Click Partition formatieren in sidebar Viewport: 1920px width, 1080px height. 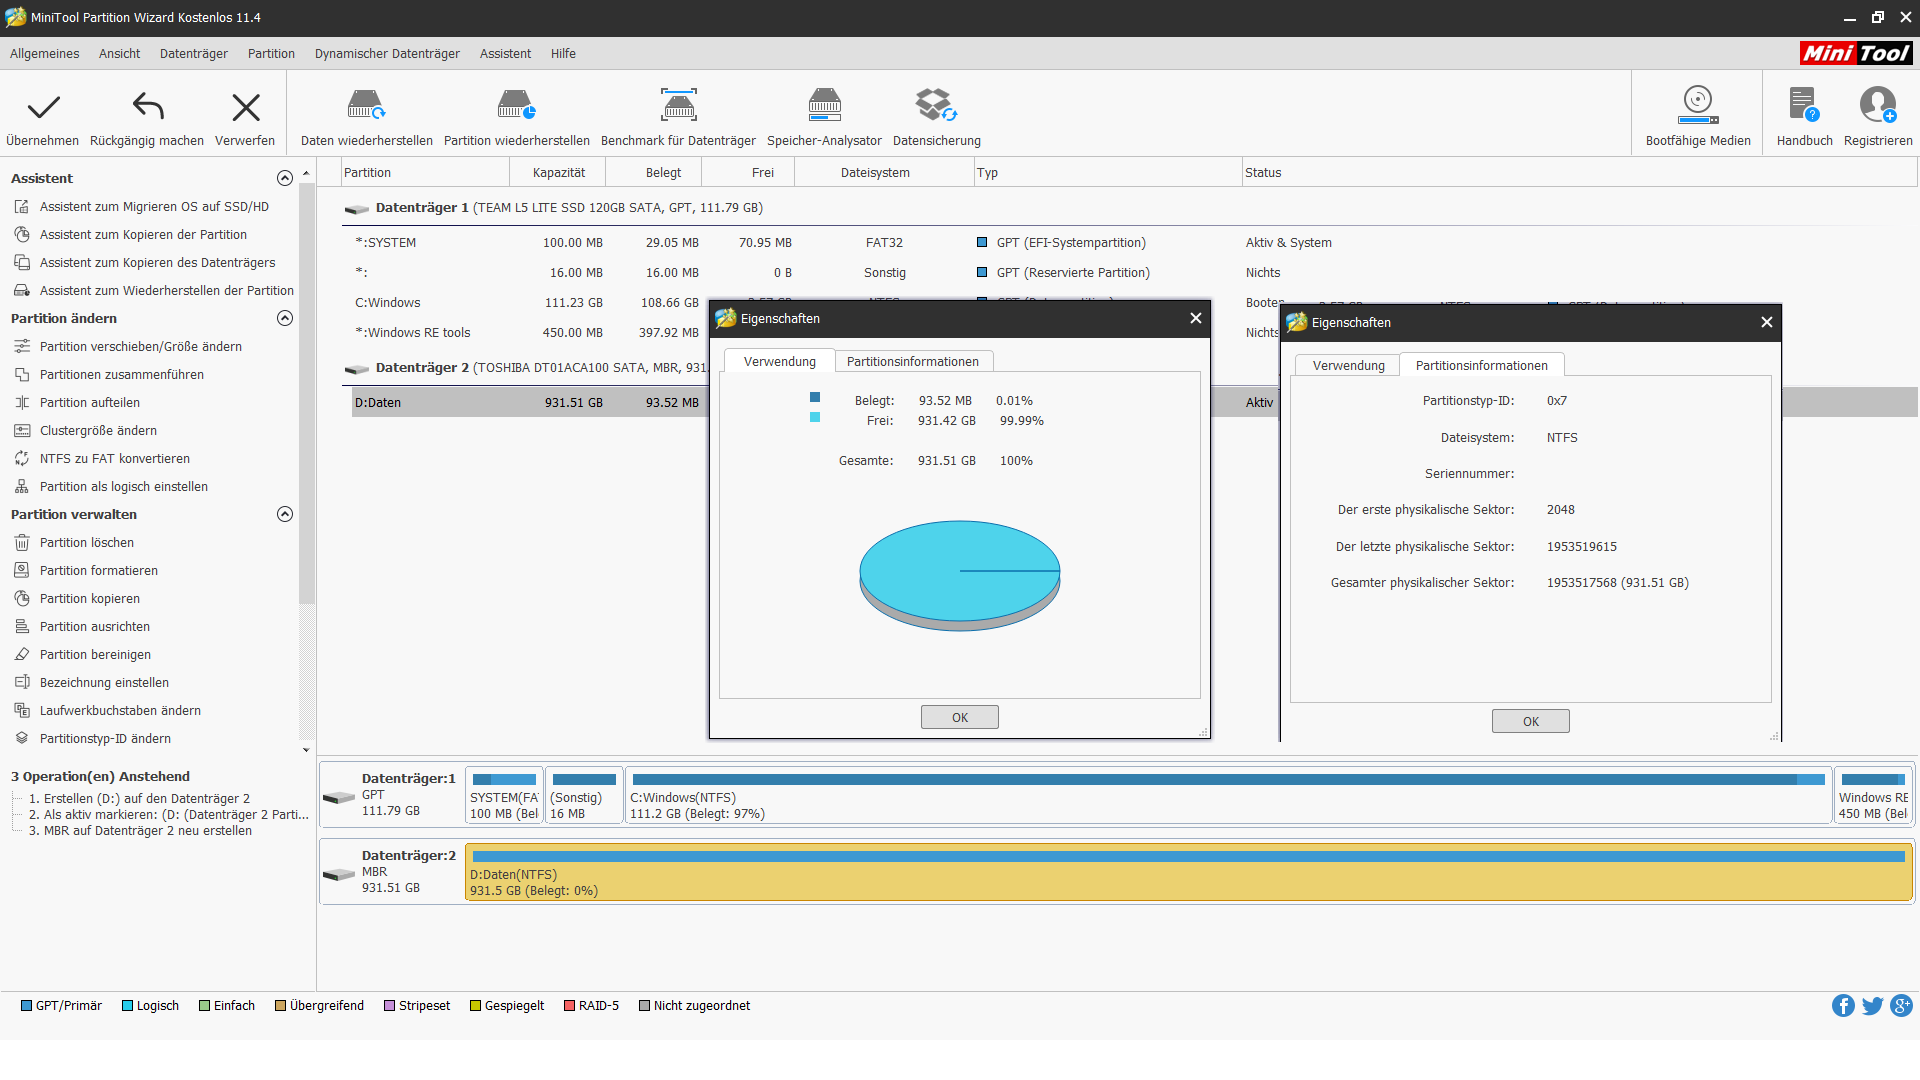tap(98, 571)
